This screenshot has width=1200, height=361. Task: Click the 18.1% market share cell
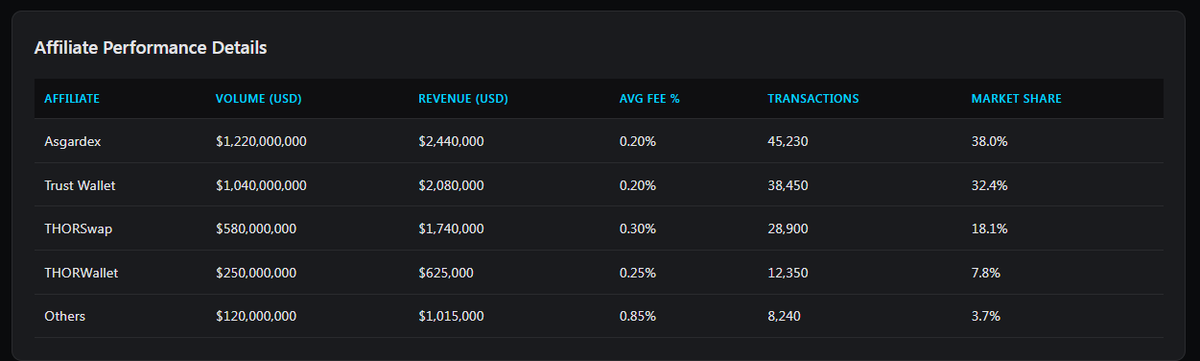point(989,229)
